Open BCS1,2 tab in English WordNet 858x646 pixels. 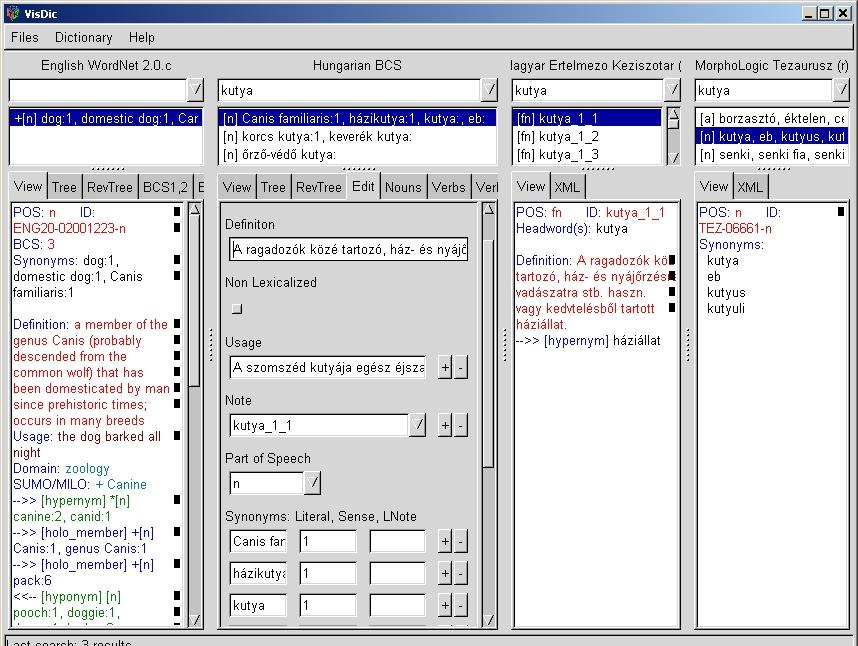(x=165, y=187)
